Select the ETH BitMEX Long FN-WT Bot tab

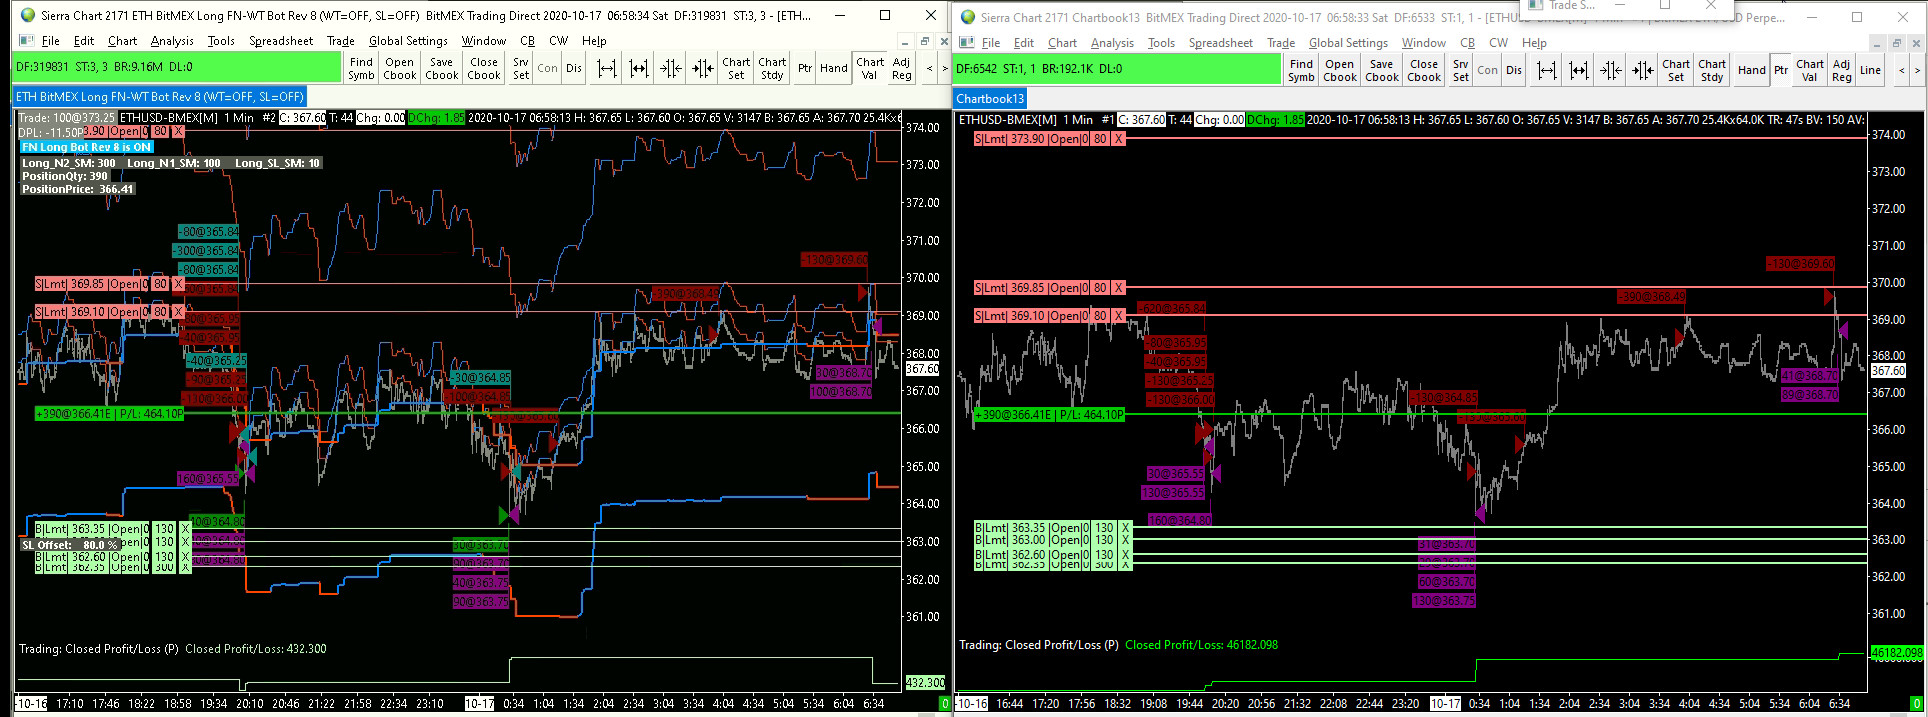coord(159,97)
